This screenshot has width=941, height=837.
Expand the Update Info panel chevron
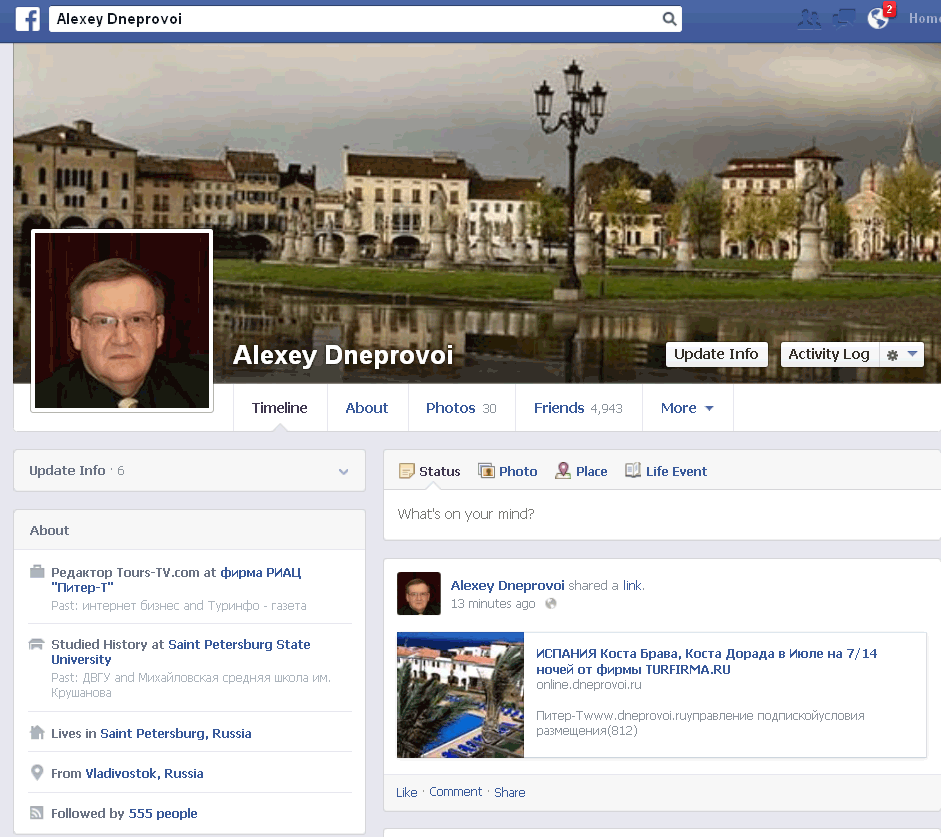tap(344, 472)
